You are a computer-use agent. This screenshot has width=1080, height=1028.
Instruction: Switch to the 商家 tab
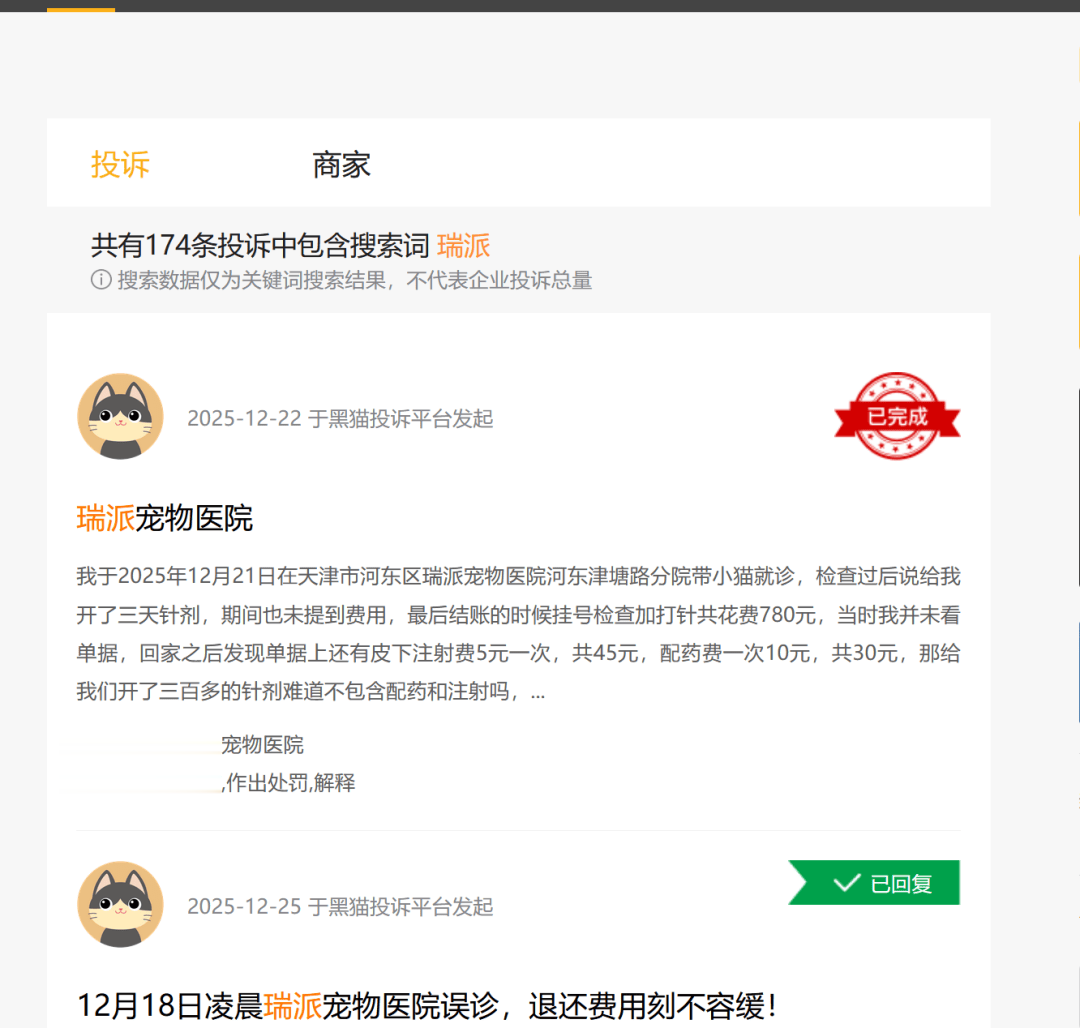[341, 165]
